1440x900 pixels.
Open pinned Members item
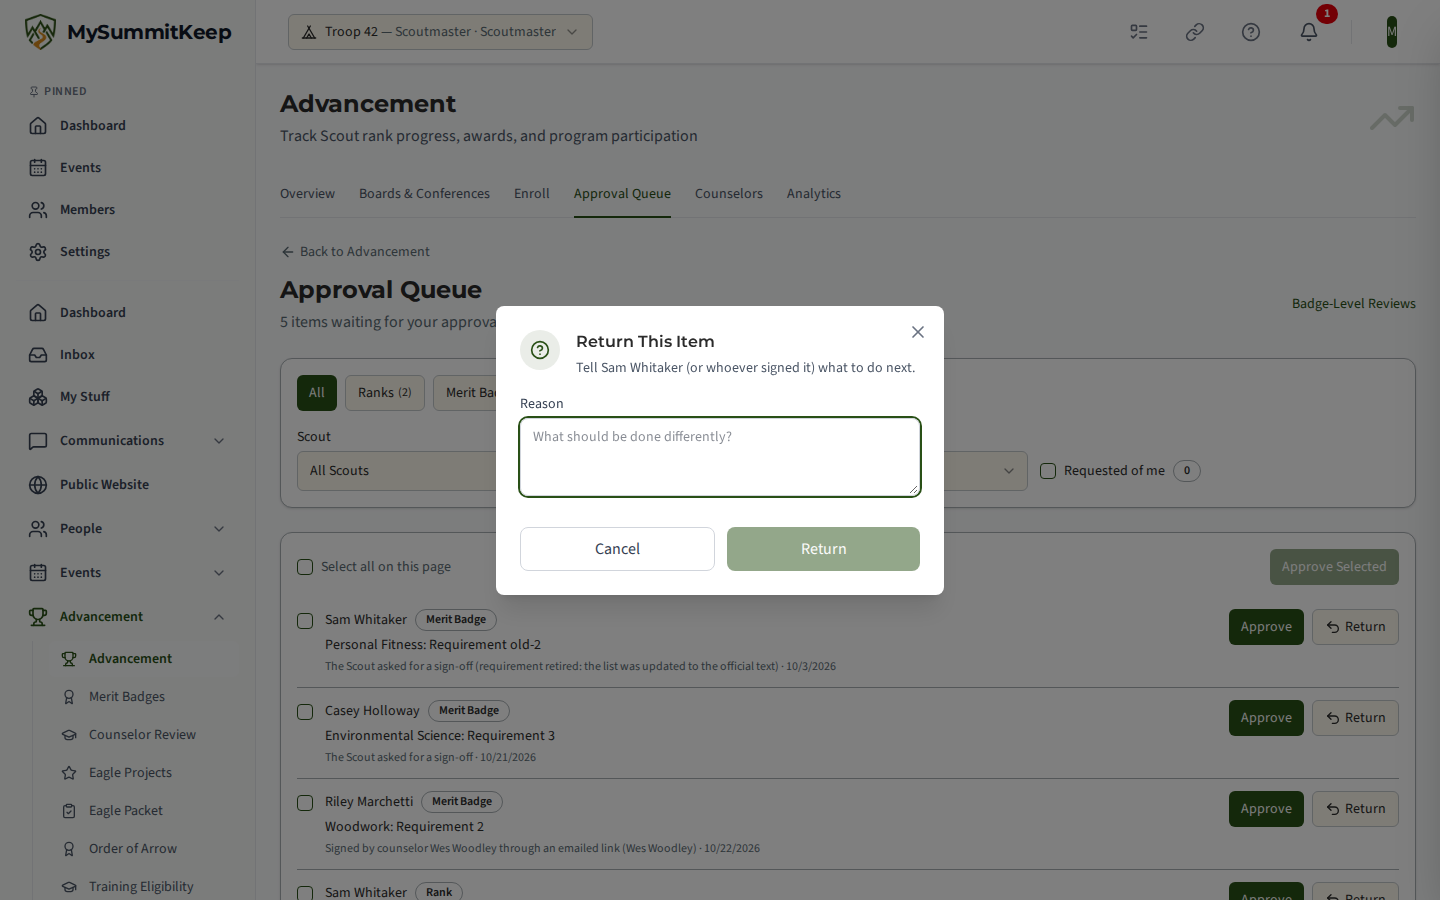click(x=128, y=210)
